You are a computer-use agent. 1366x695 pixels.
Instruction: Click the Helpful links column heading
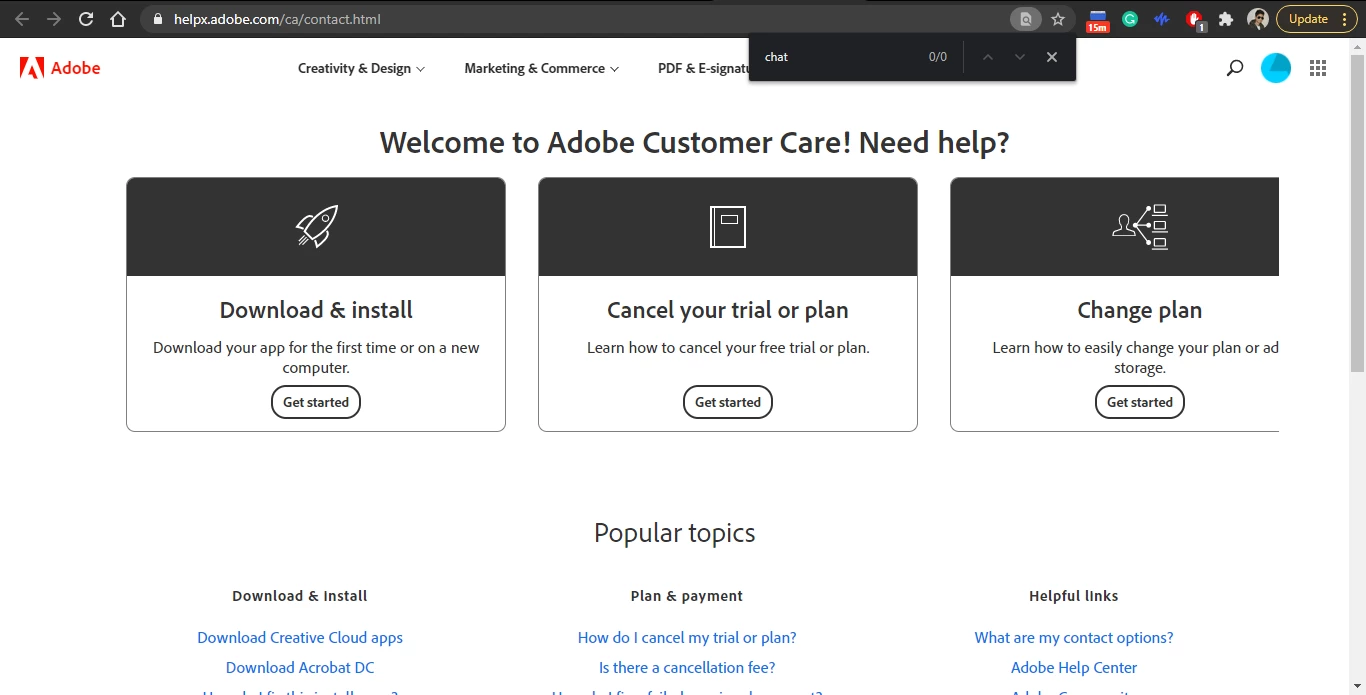1074,596
